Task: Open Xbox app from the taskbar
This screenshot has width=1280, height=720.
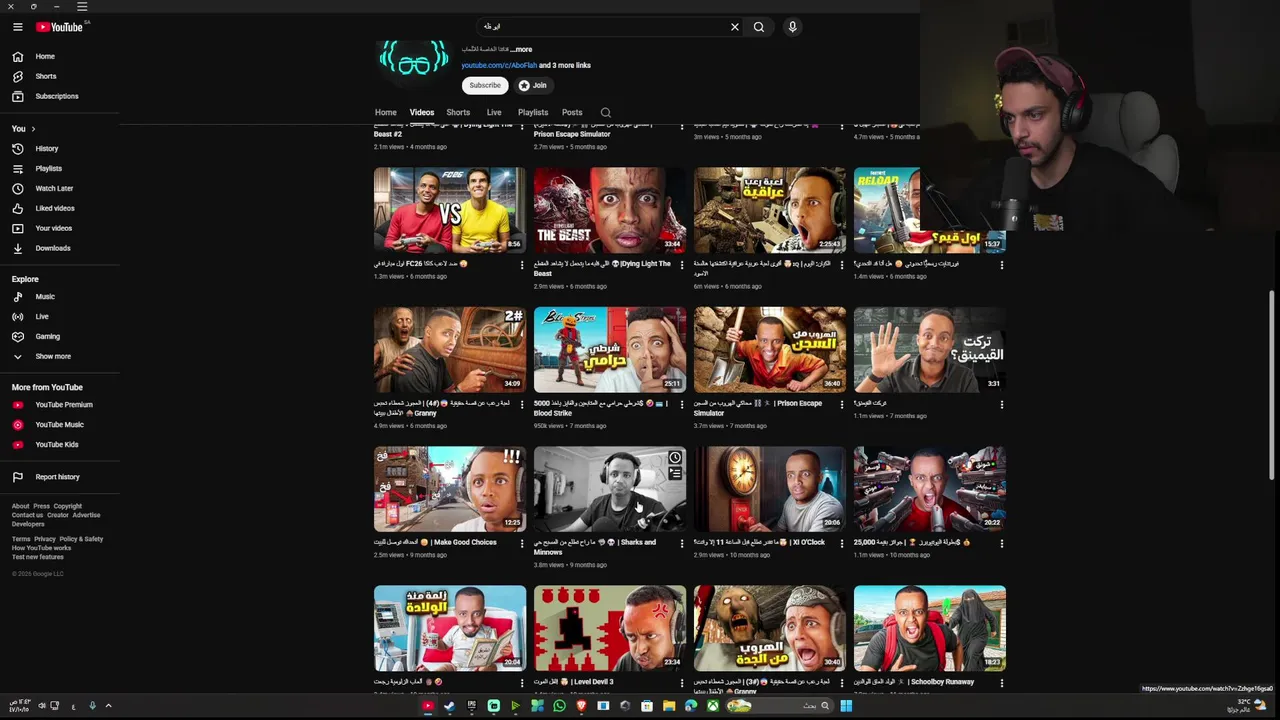Action: tap(713, 706)
